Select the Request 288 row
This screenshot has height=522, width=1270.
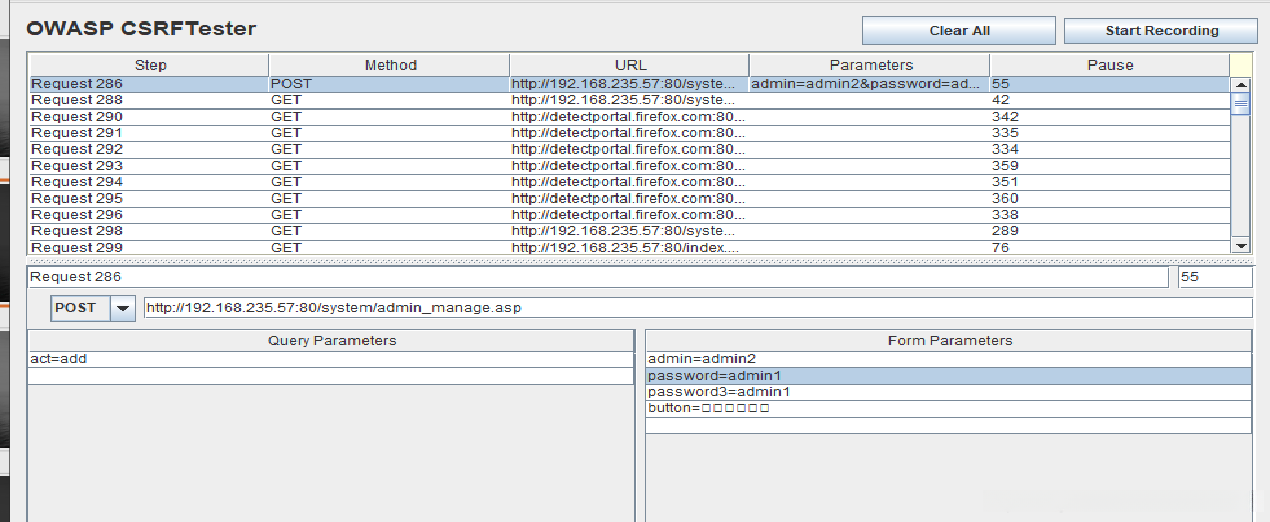point(629,100)
